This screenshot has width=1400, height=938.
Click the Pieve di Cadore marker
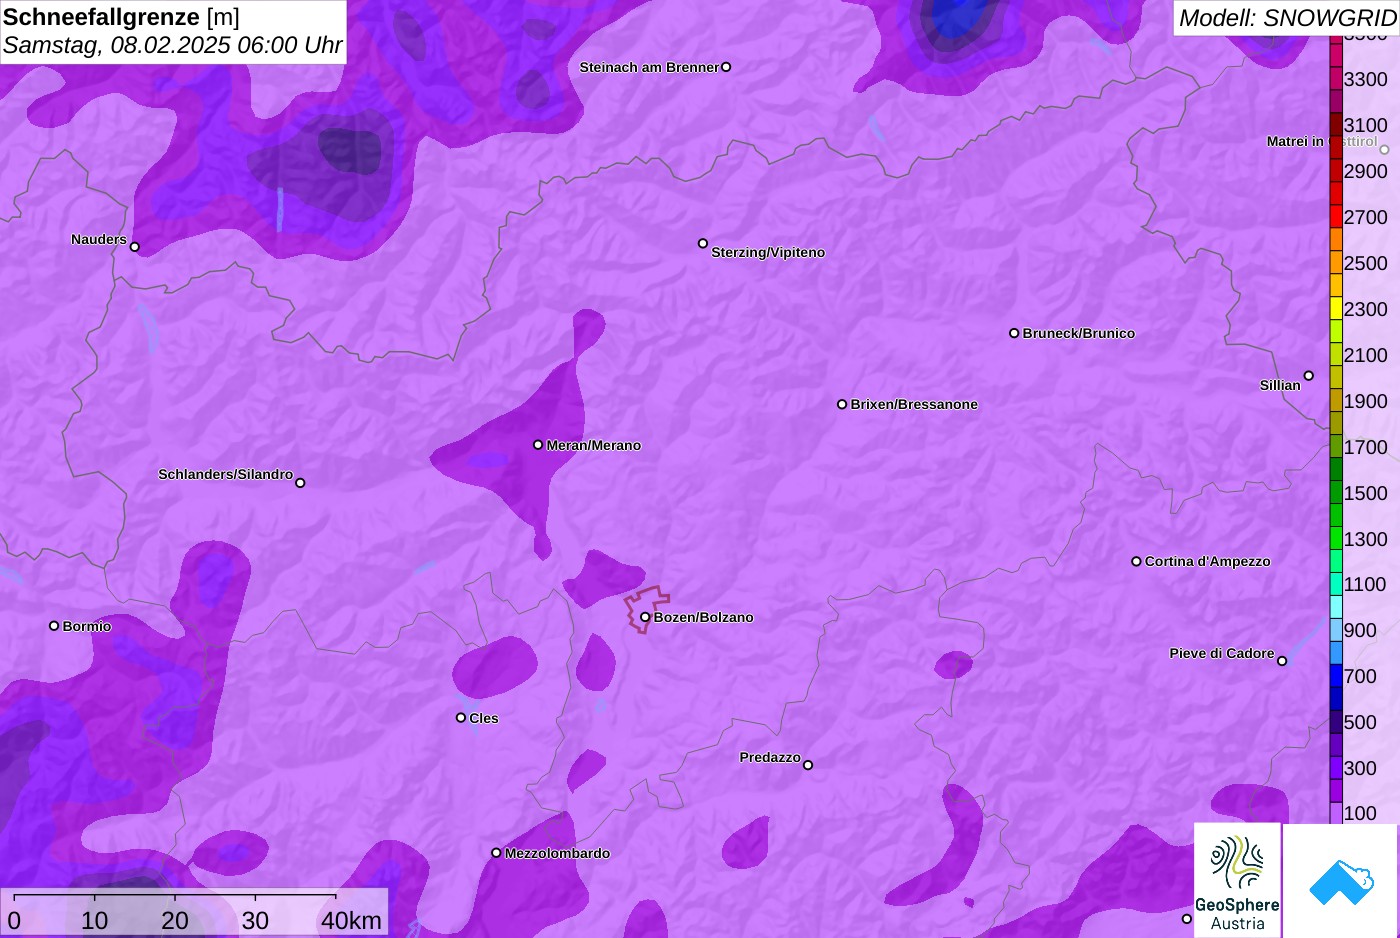(x=1282, y=661)
